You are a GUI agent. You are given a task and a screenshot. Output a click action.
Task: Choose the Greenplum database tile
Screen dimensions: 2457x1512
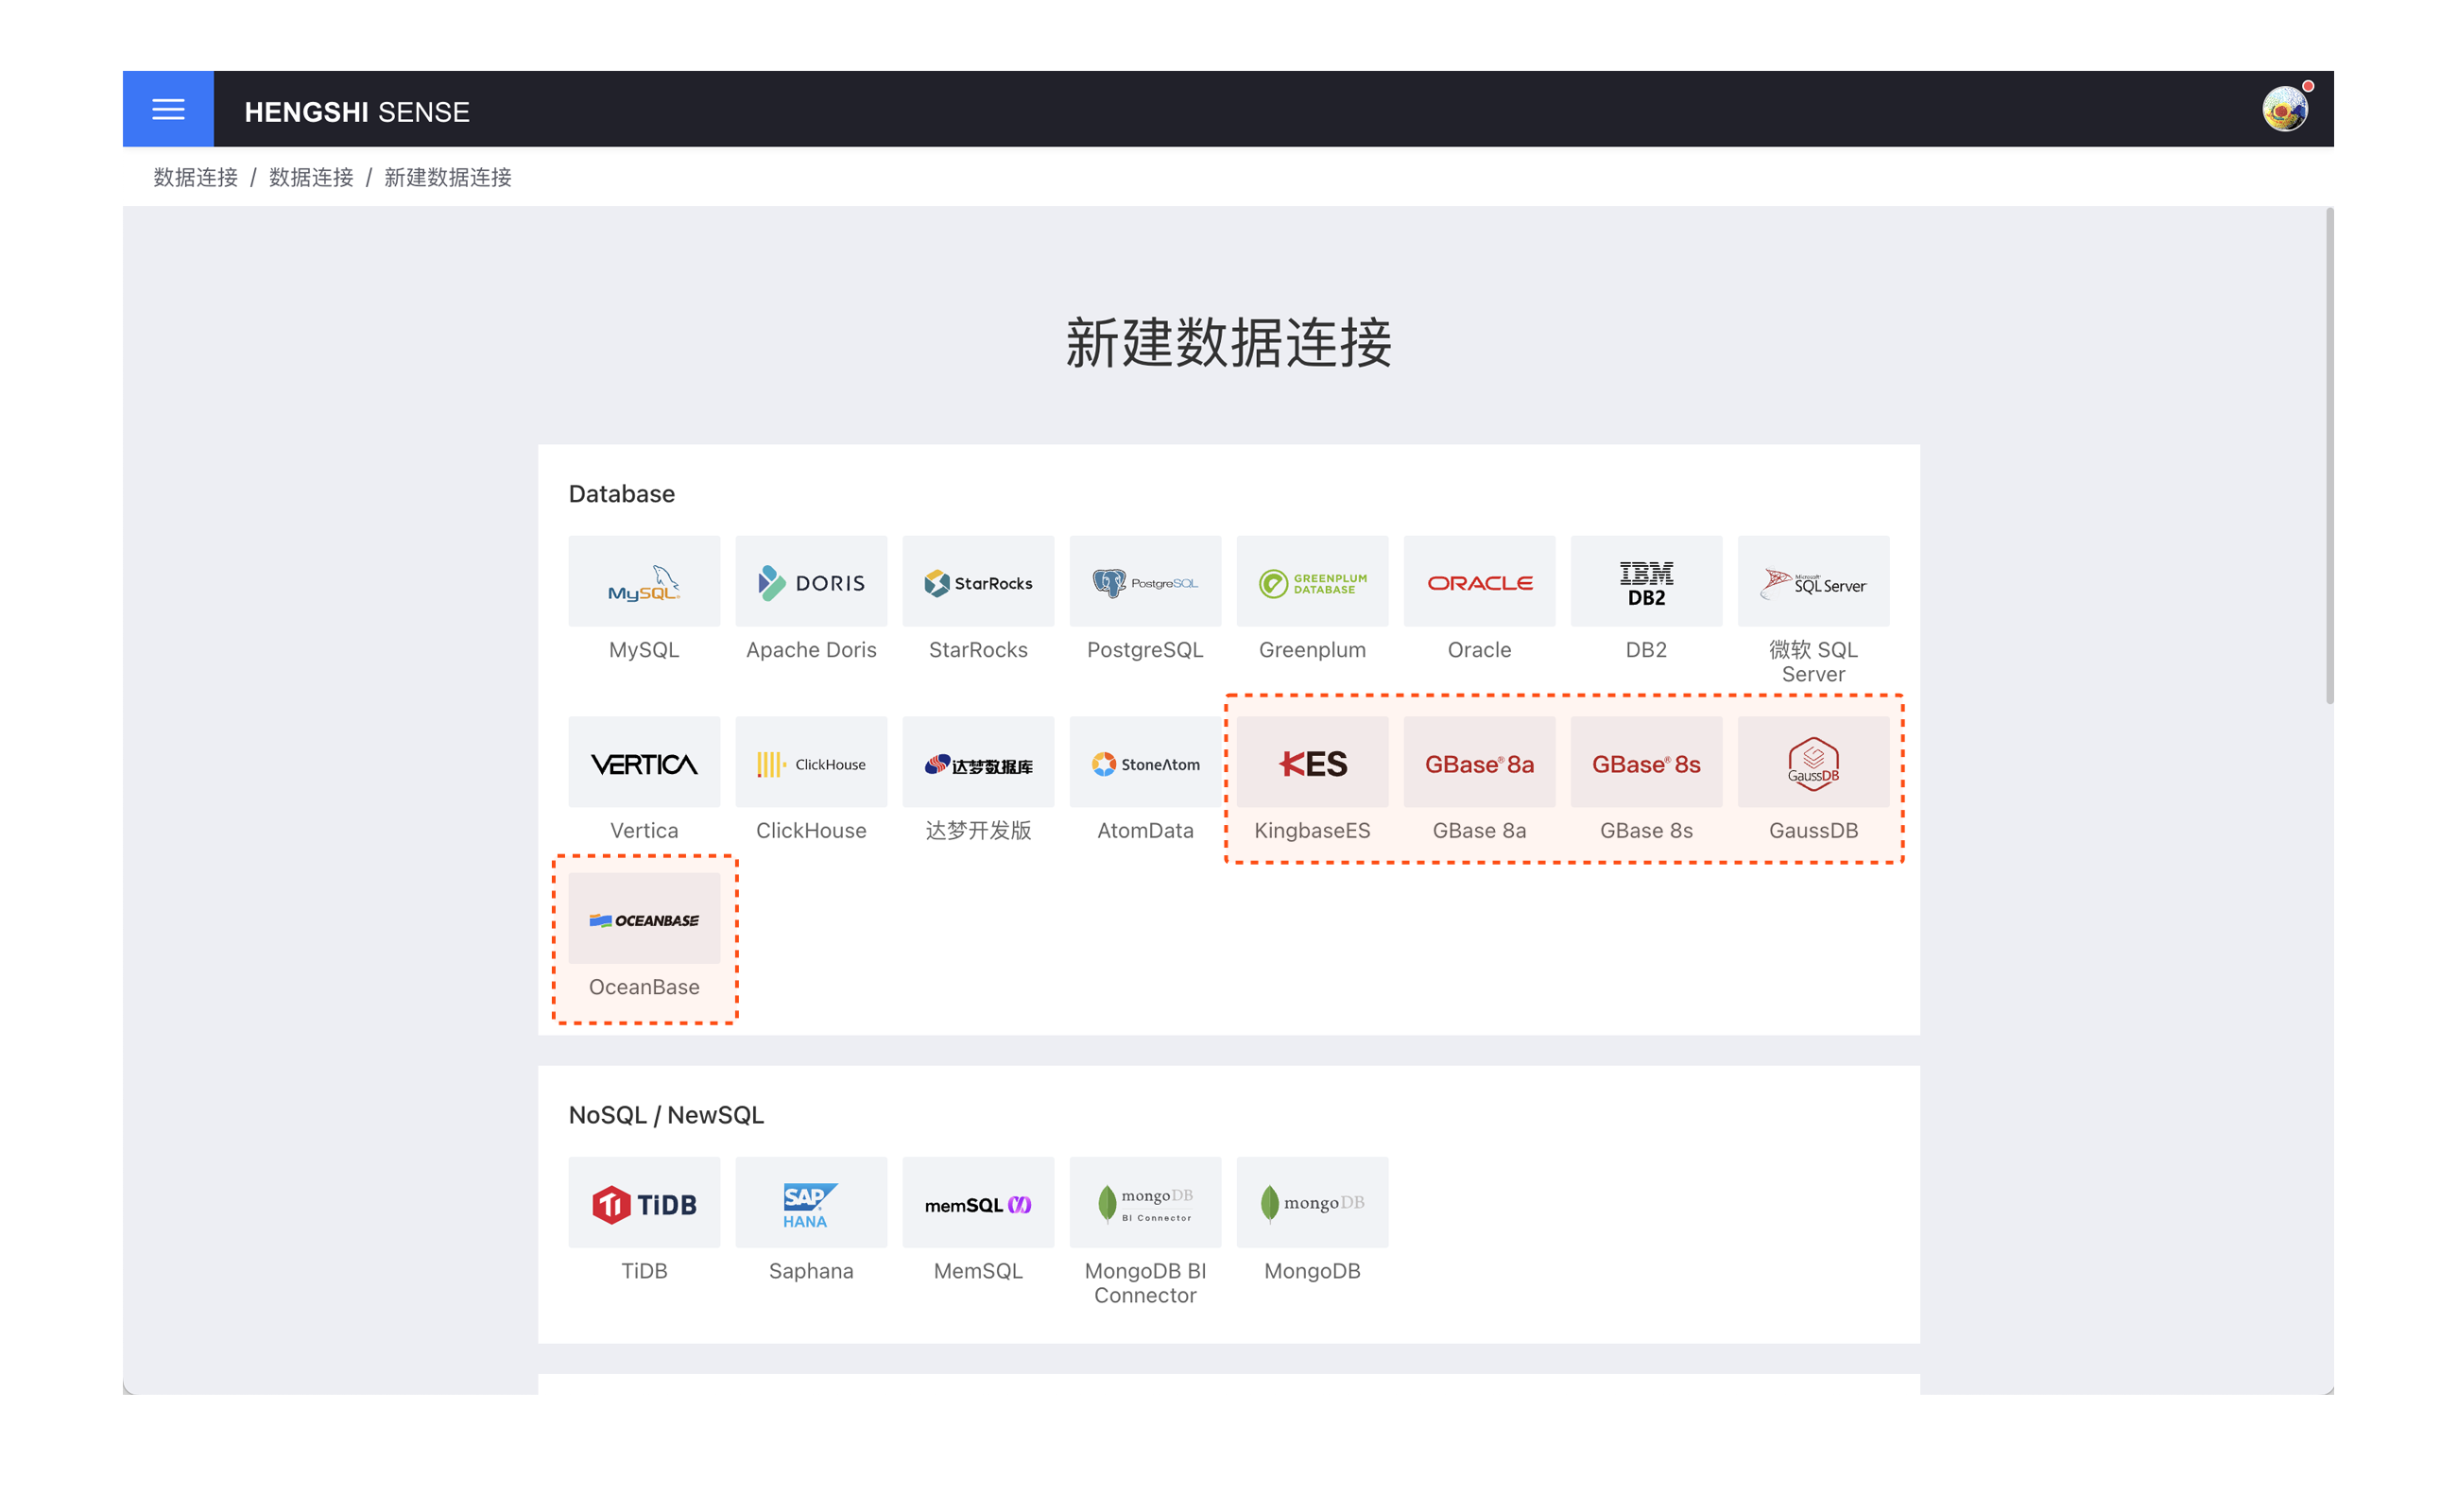click(x=1312, y=581)
